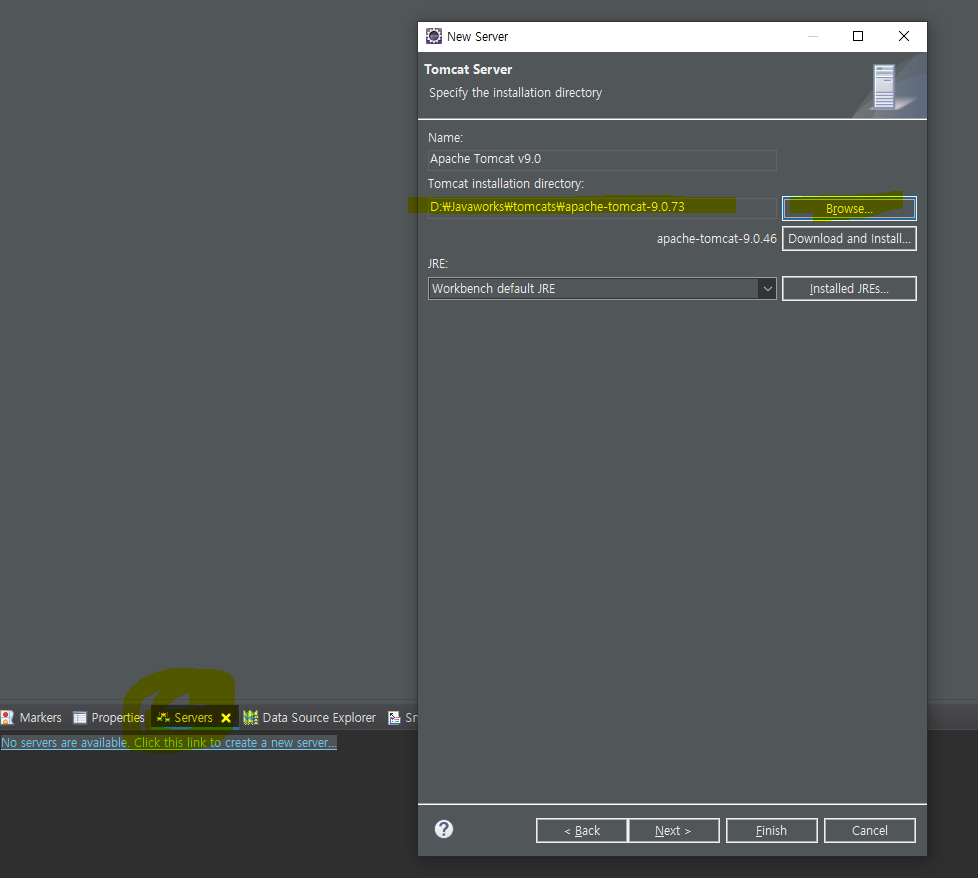Click the Browse... button
This screenshot has height=878, width=978.
pos(849,208)
